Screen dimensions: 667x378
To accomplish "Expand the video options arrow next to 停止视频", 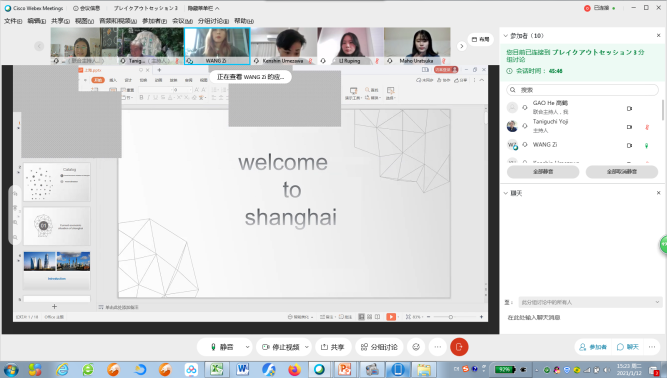I will click(307, 347).
